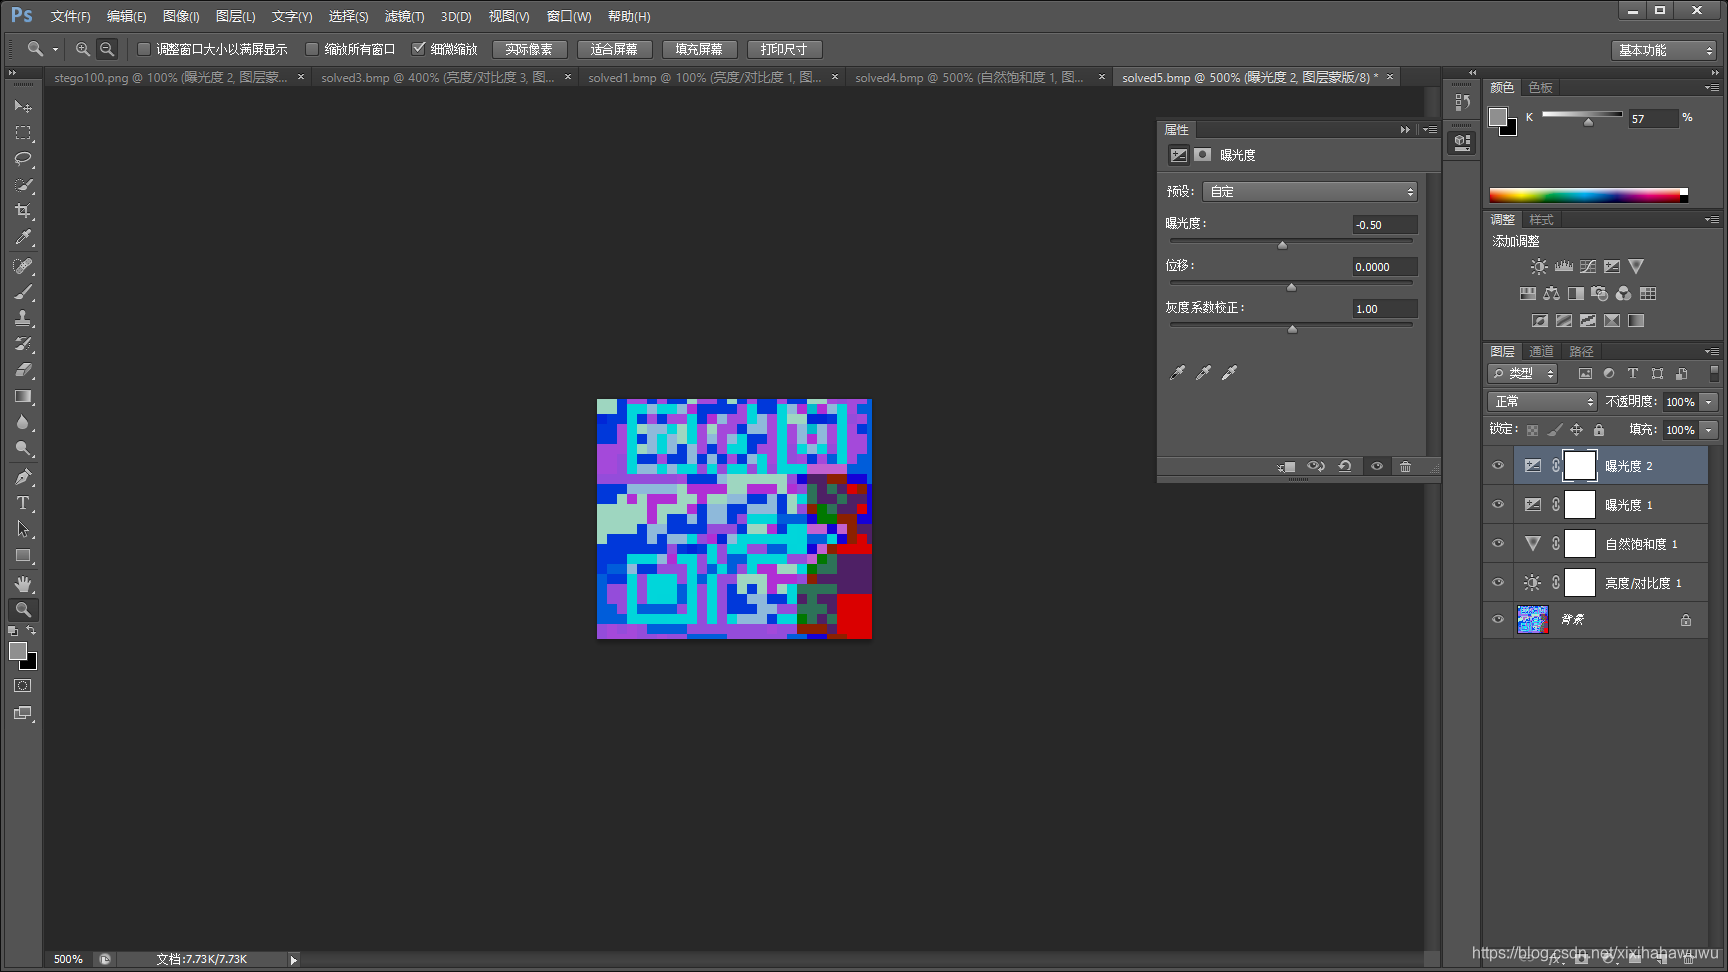The height and width of the screenshot is (972, 1728).
Task: Open the 图像(I) menu
Action: click(181, 17)
